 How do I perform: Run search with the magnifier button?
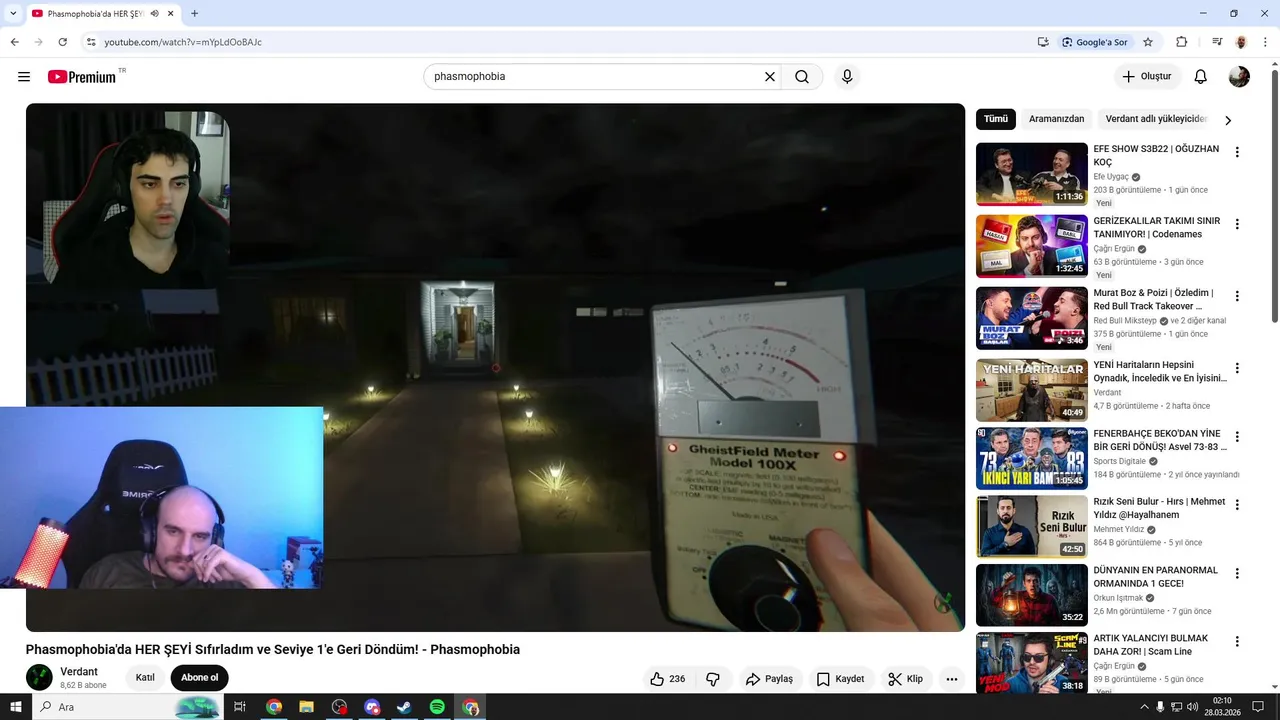(802, 77)
